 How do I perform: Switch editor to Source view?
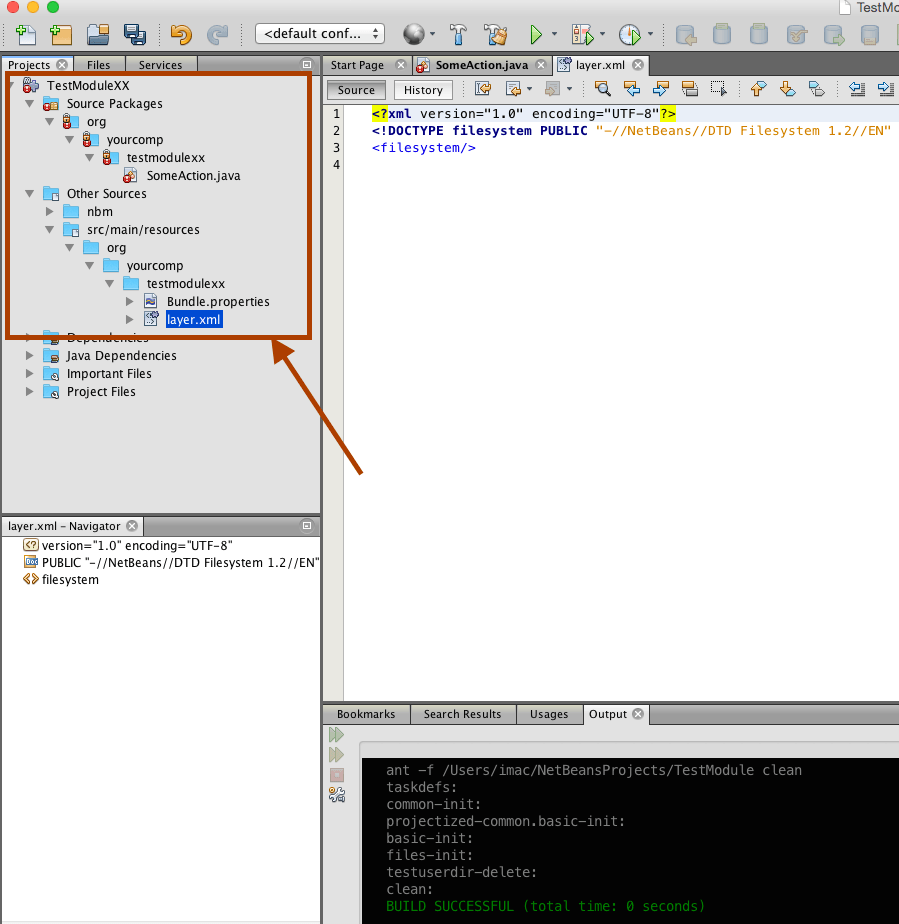(x=356, y=90)
